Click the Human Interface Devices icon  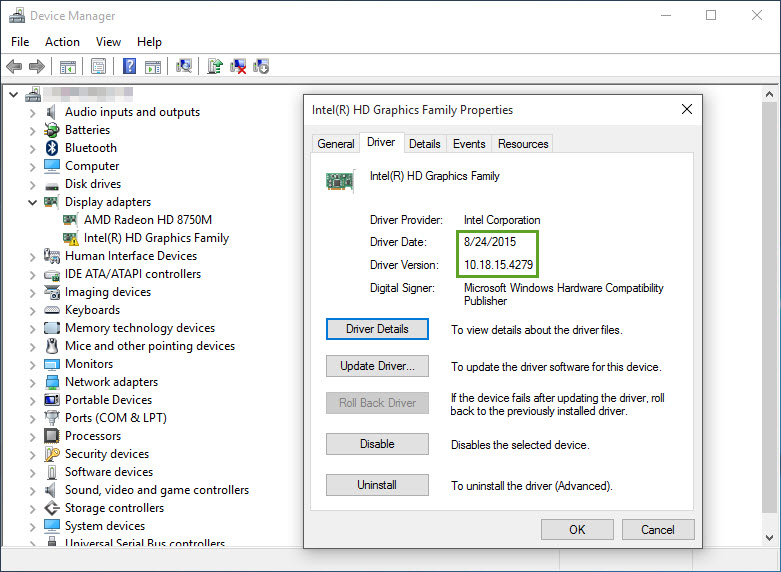click(52, 256)
